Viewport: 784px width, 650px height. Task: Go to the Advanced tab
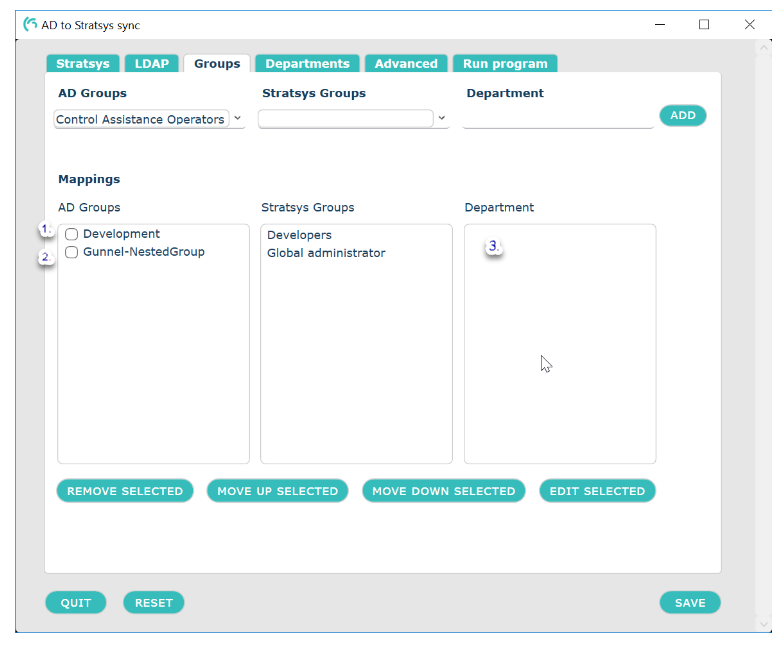click(406, 64)
